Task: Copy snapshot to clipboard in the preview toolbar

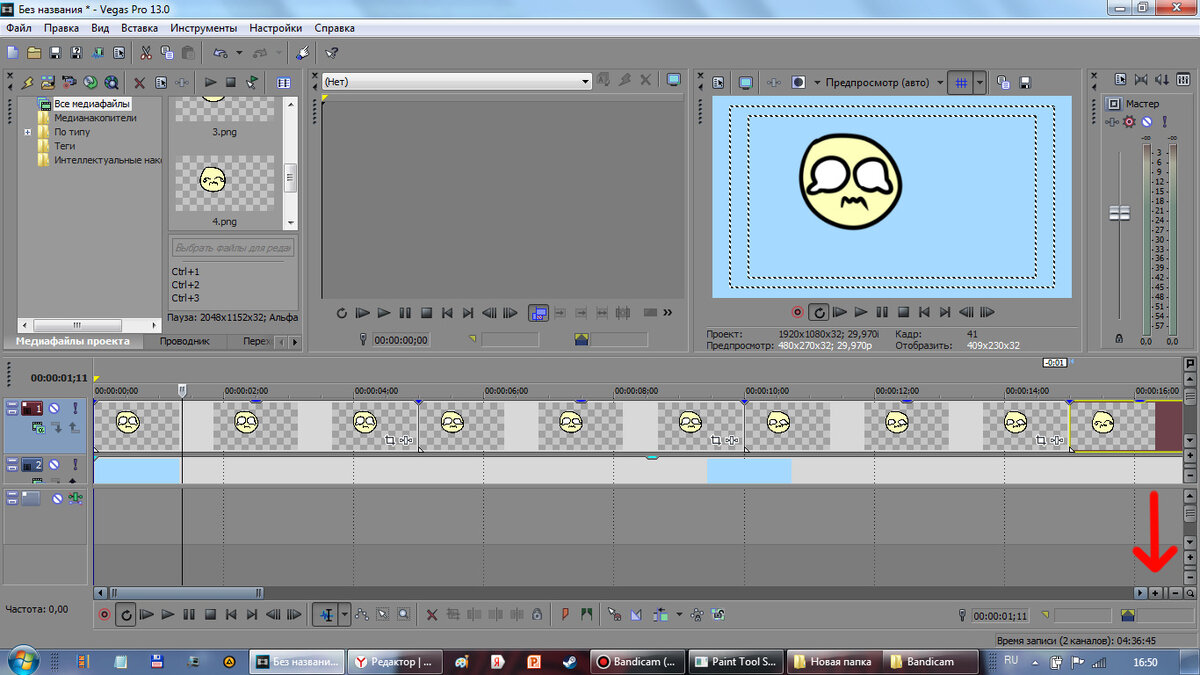Action: pos(1002,82)
